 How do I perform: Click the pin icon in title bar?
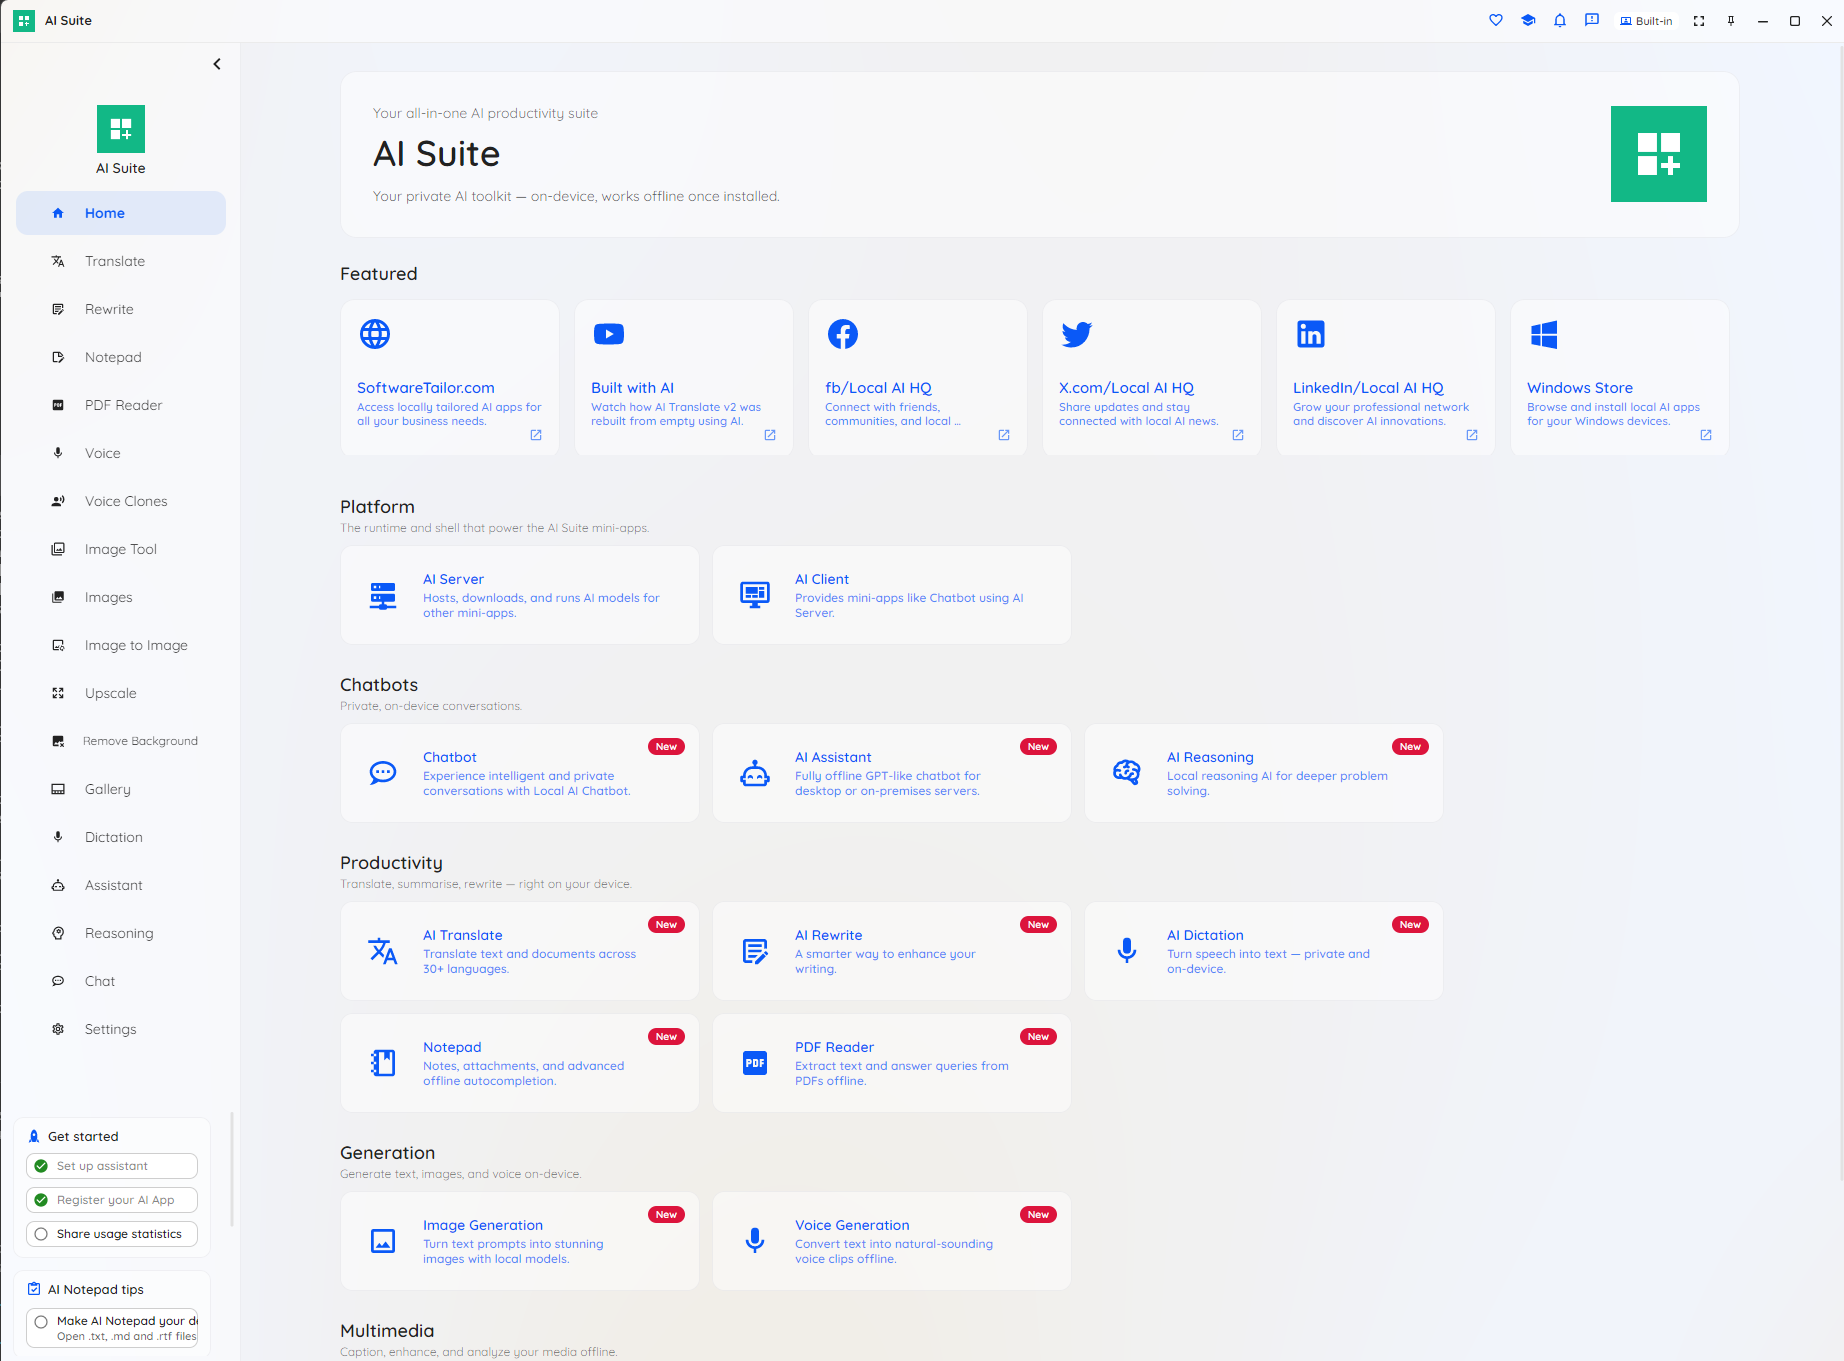tap(1731, 21)
